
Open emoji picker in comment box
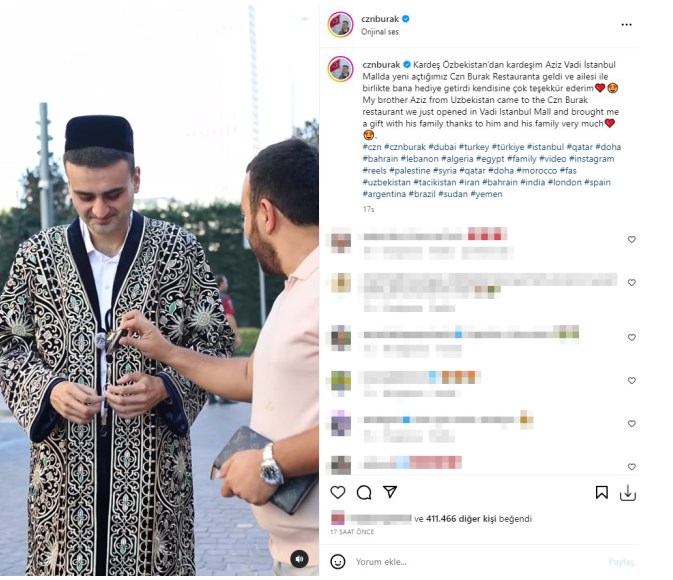(338, 561)
